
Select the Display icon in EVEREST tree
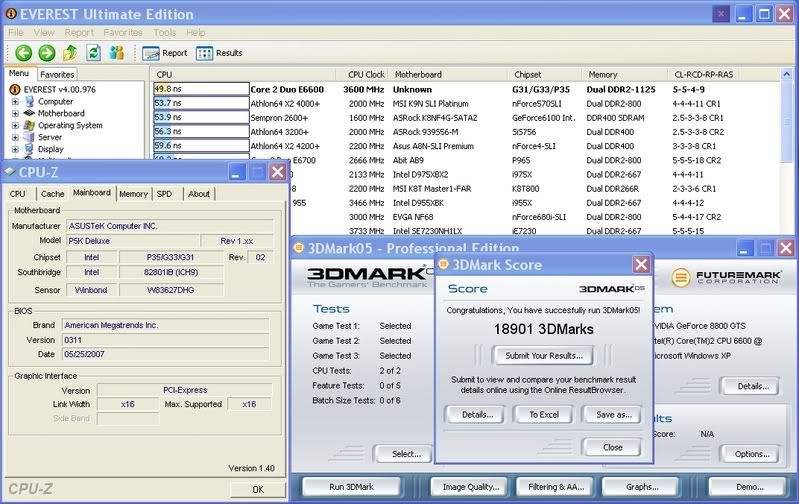point(30,149)
